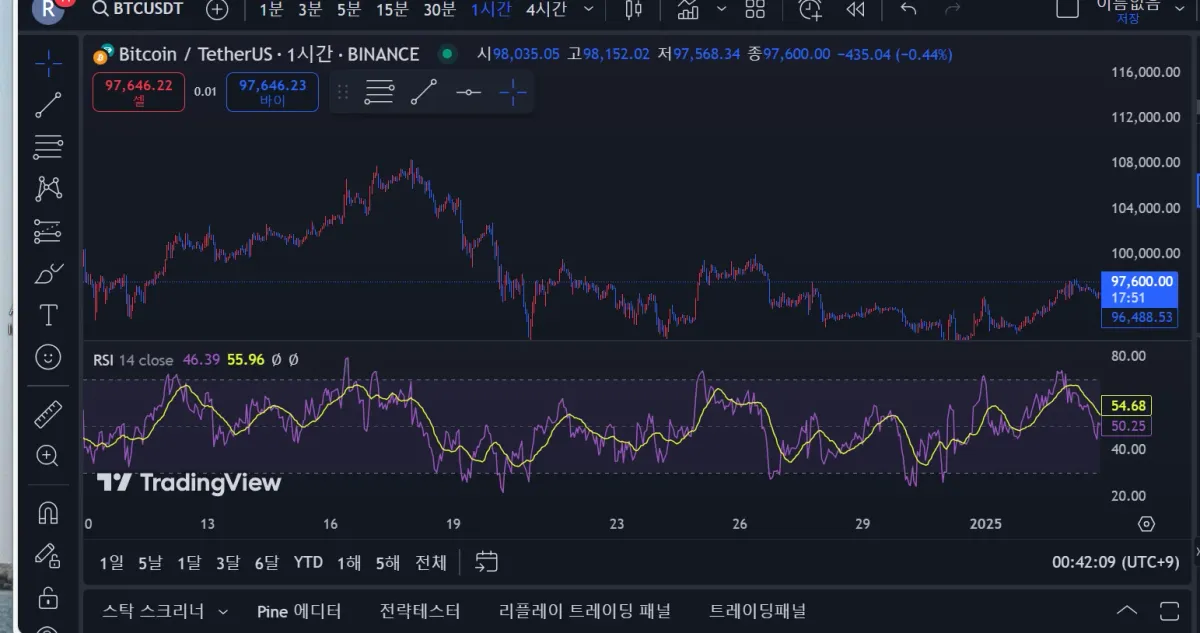Set date range to 3달
This screenshot has height=633, width=1200.
point(227,563)
